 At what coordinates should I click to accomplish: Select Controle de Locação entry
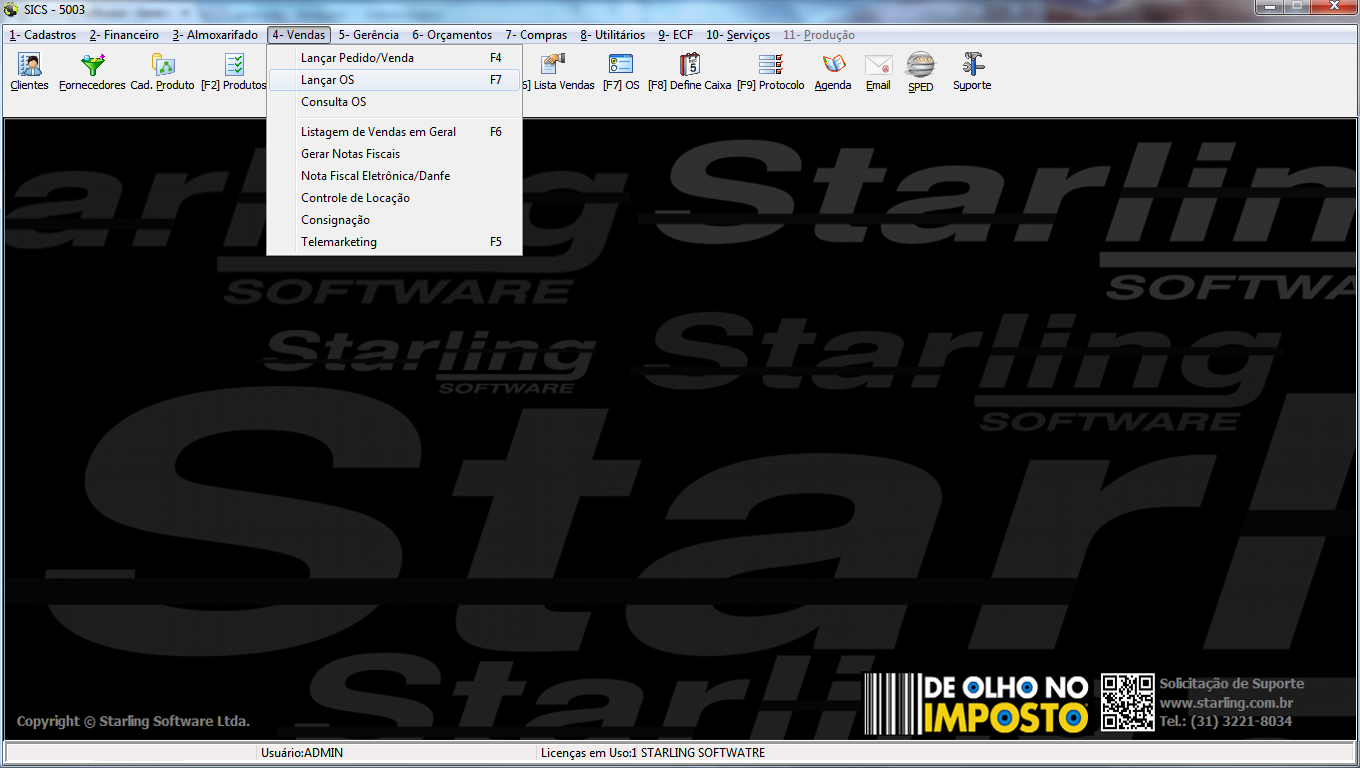pyautogui.click(x=394, y=198)
